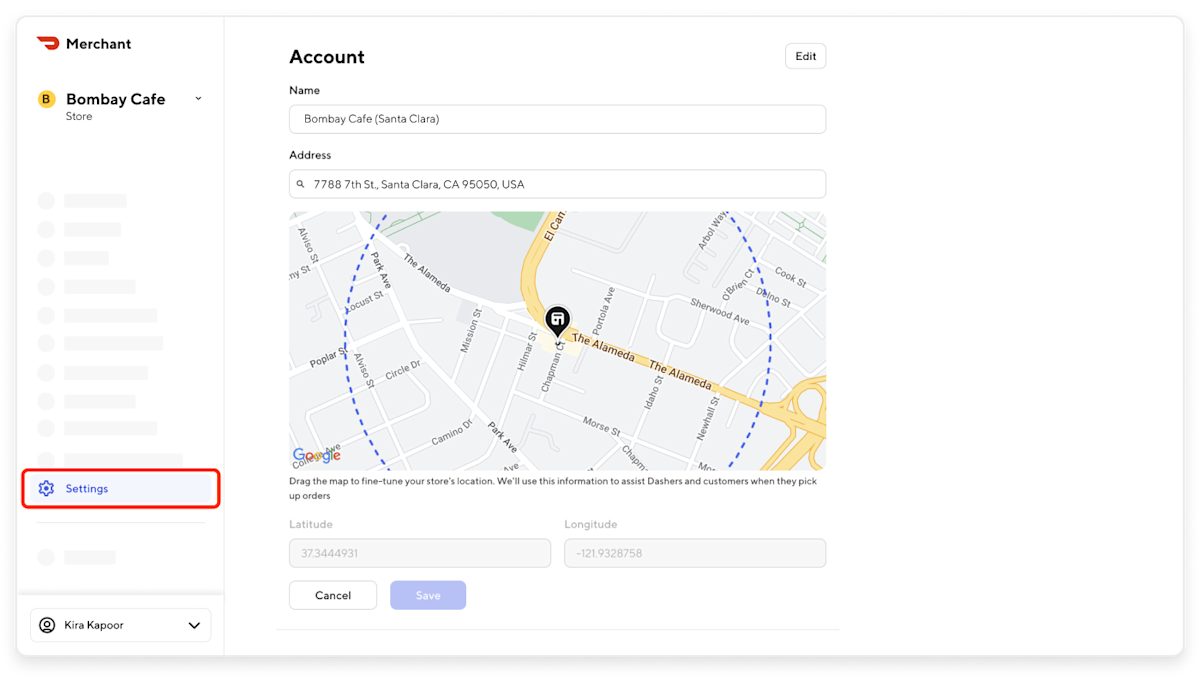Click the Latitude label text
Screen dimensions: 1200x686
pyautogui.click(x=311, y=524)
